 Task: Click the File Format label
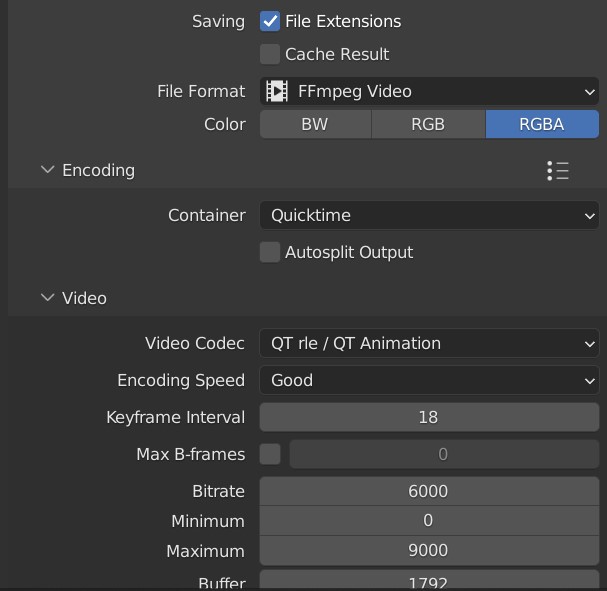[x=201, y=91]
